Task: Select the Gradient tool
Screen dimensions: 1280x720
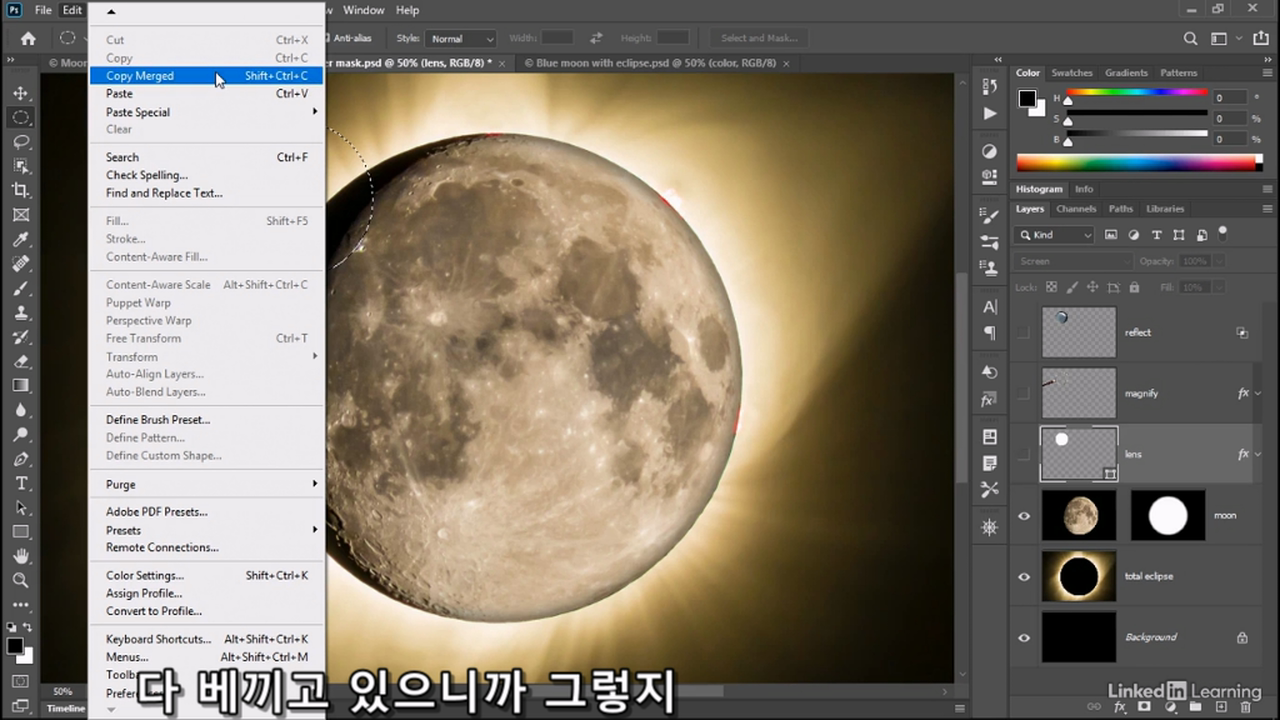Action: tap(21, 385)
